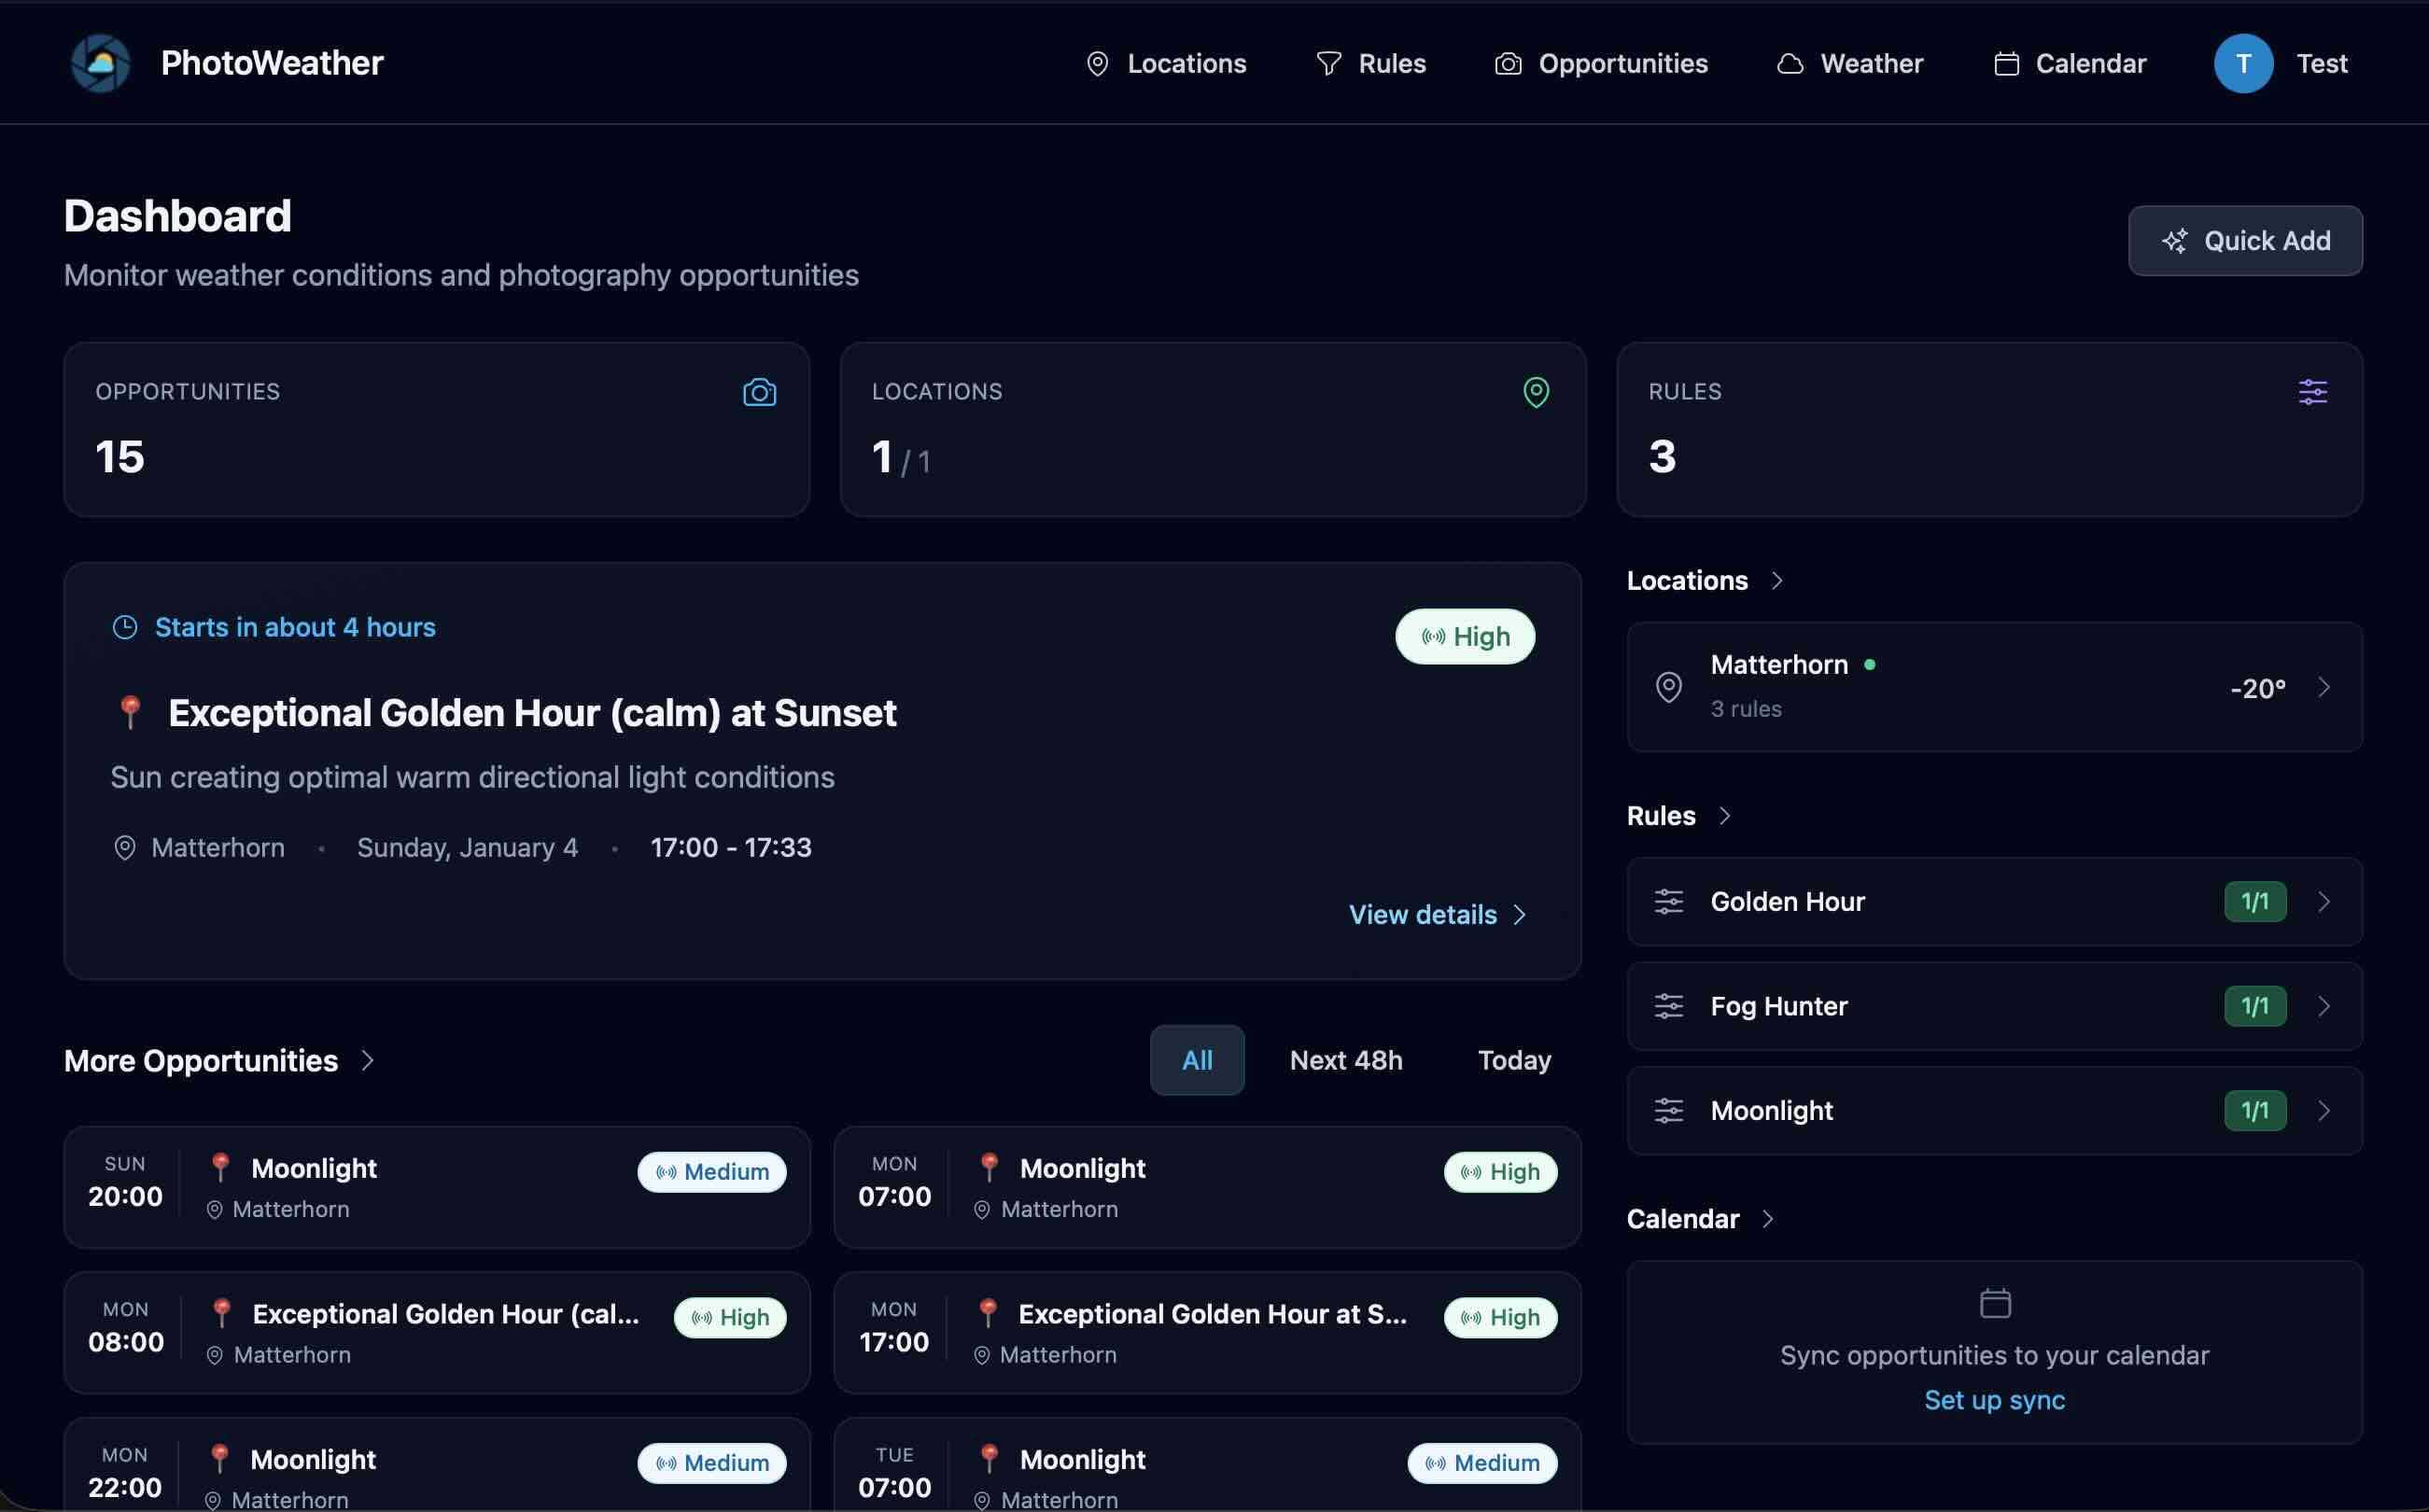
Task: Select the All opportunities filter
Action: (1196, 1060)
